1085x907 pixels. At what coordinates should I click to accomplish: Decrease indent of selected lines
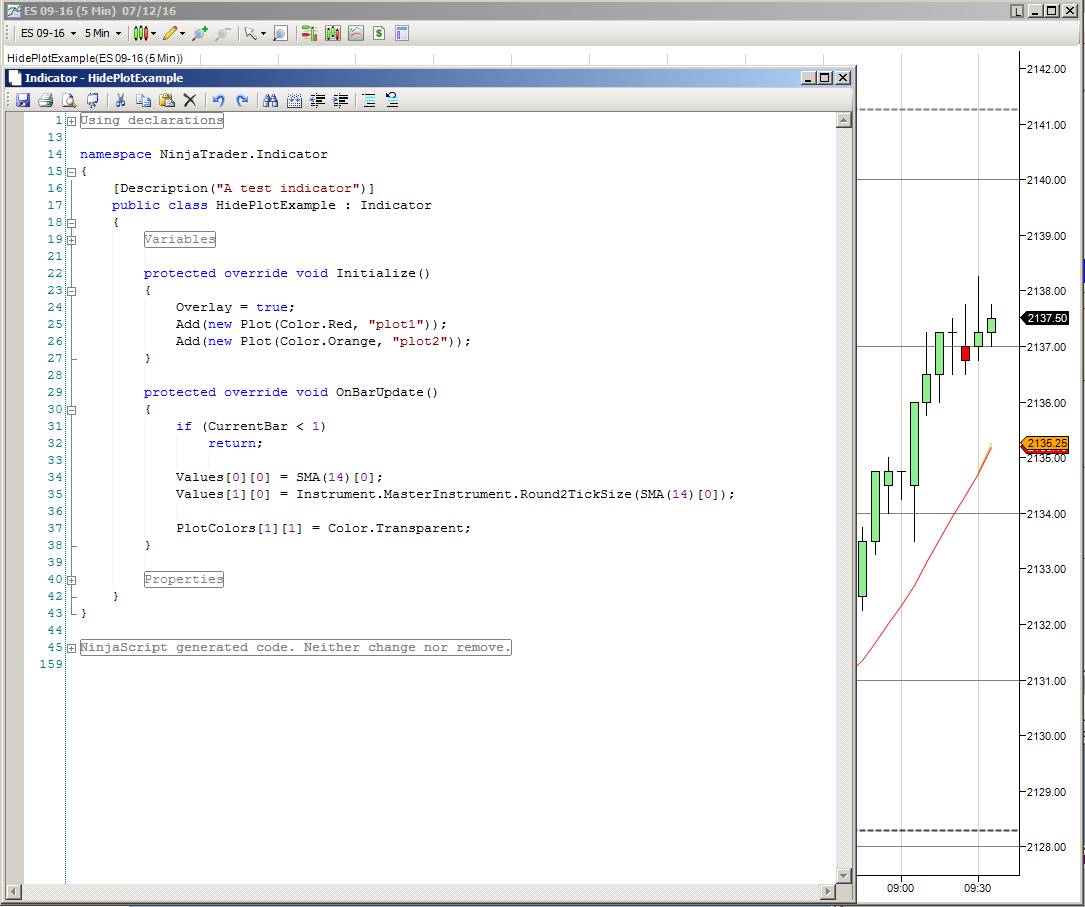pos(317,100)
